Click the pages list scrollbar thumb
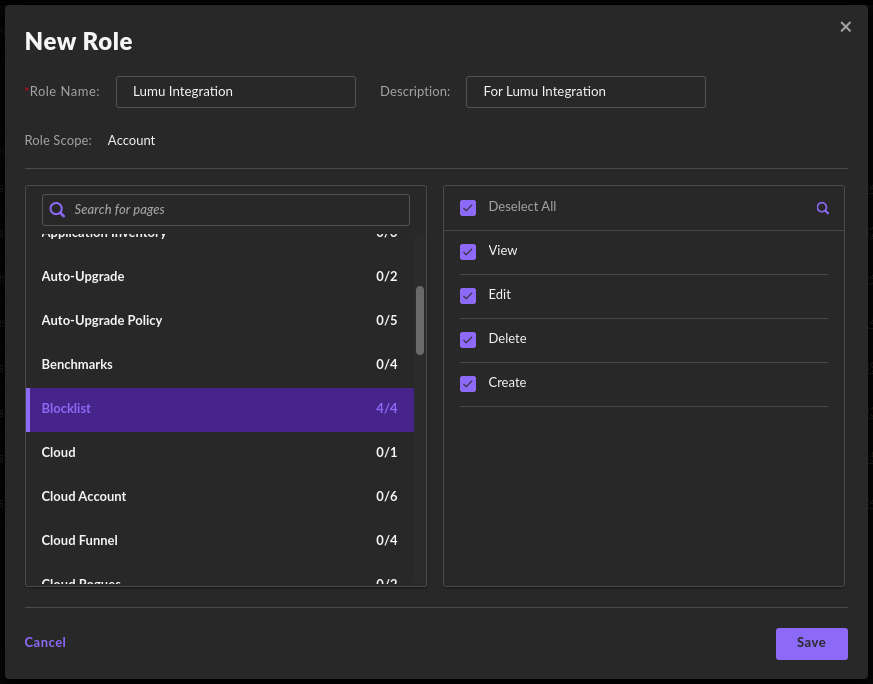Screen dimensions: 873x684 coord(420,320)
